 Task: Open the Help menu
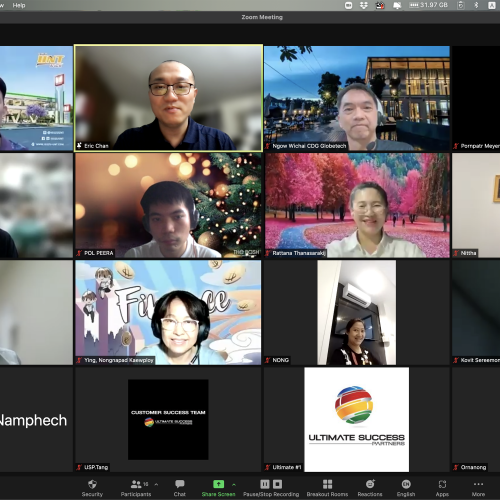pos(19,5)
